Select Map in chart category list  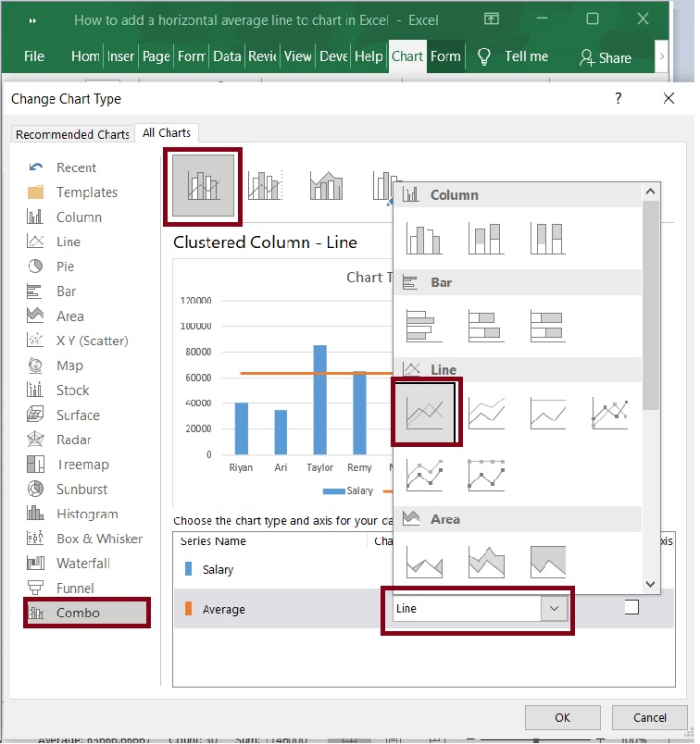click(69, 365)
